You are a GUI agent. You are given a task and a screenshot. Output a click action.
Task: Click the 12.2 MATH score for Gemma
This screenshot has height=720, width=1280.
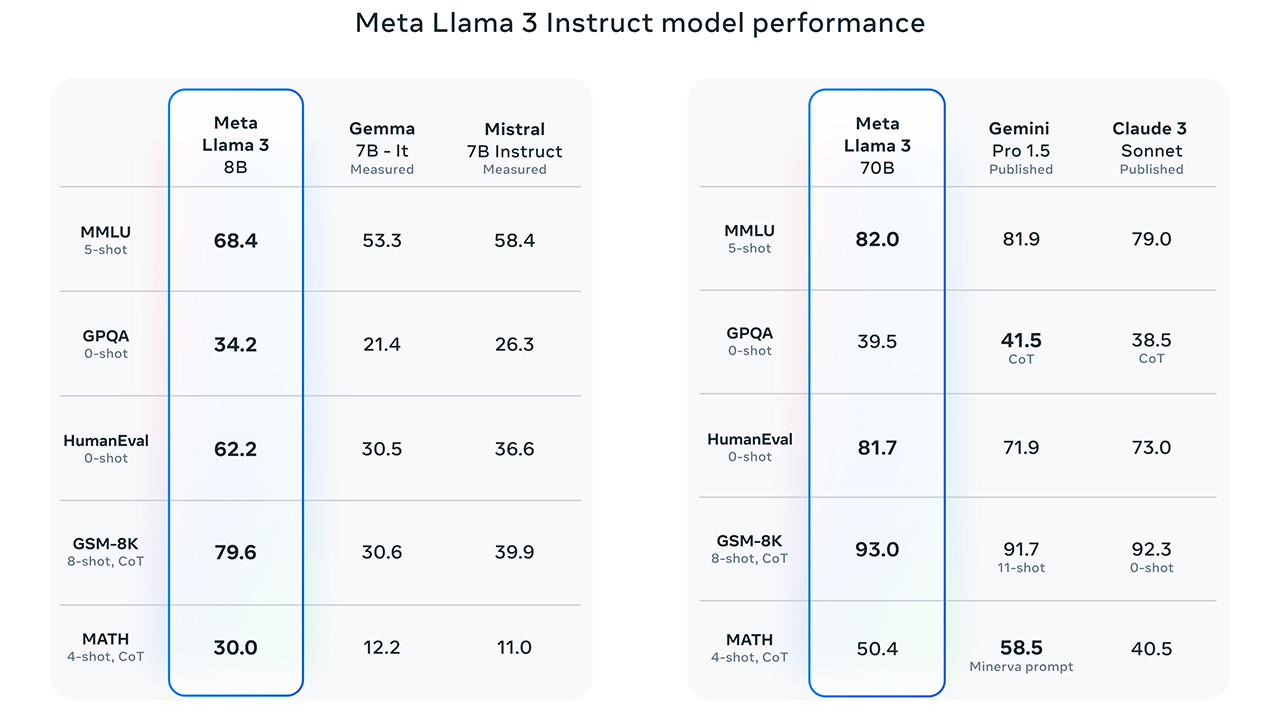(x=382, y=648)
